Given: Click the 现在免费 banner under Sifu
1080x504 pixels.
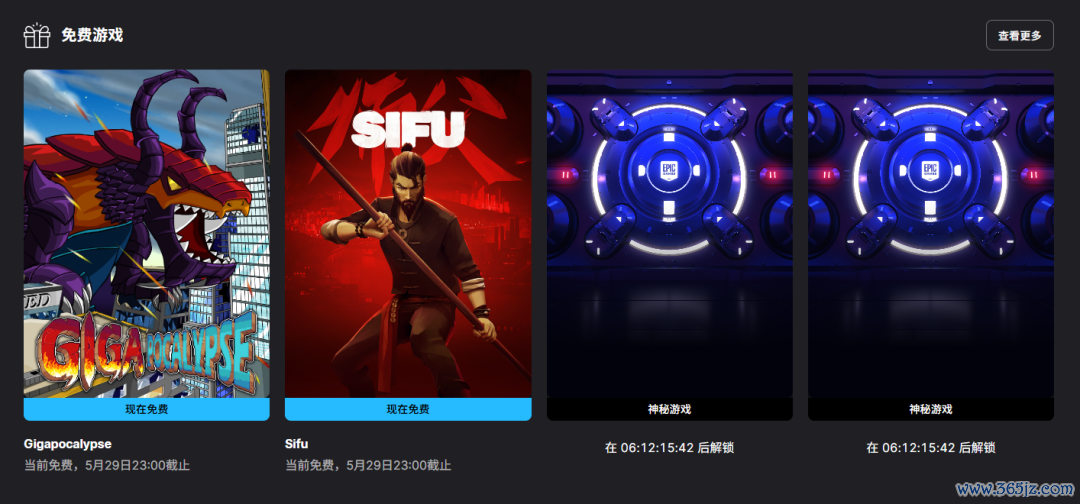Looking at the screenshot, I should (408, 409).
